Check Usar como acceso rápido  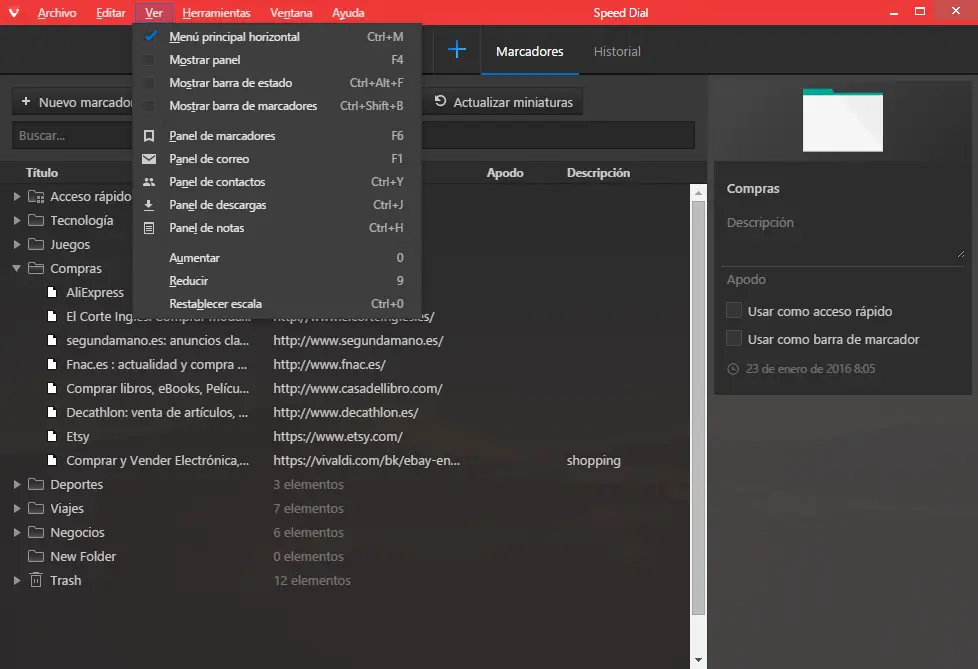tap(734, 310)
